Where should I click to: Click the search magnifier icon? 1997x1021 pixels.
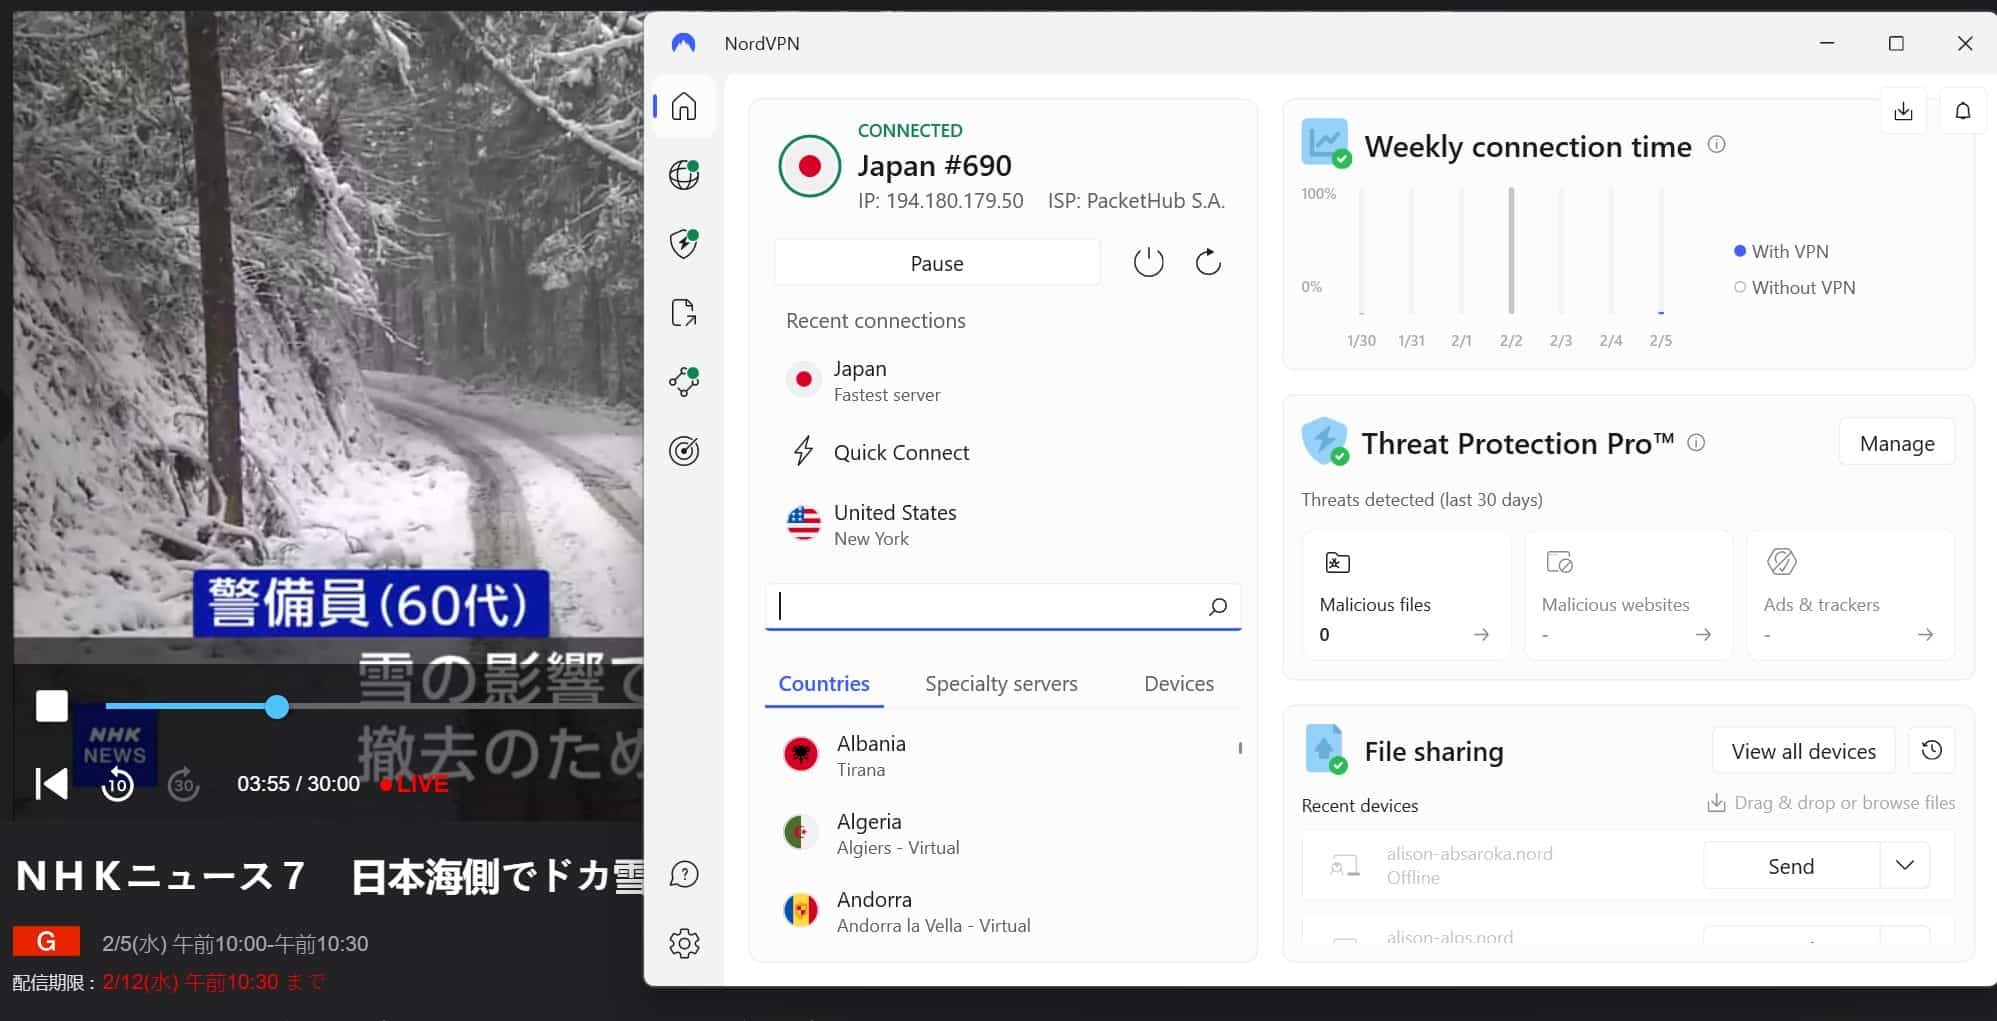[1217, 606]
